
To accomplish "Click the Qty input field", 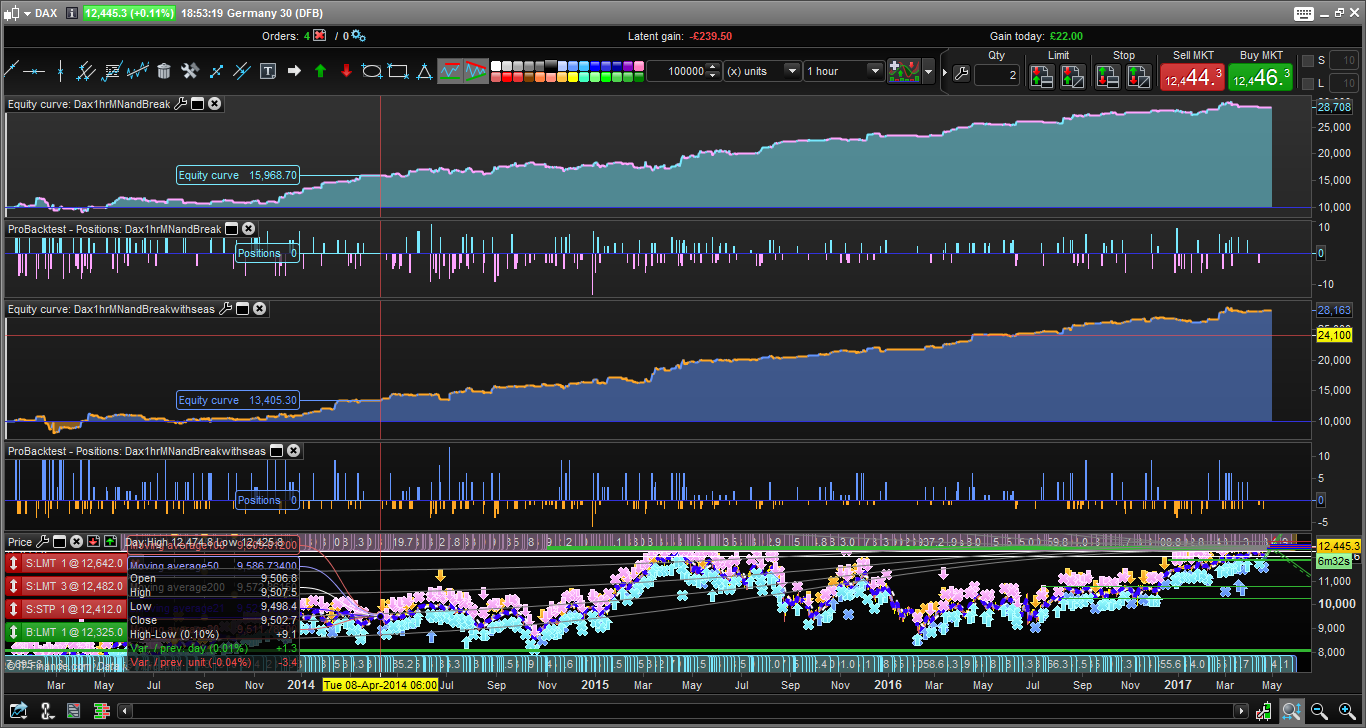I will (997, 76).
